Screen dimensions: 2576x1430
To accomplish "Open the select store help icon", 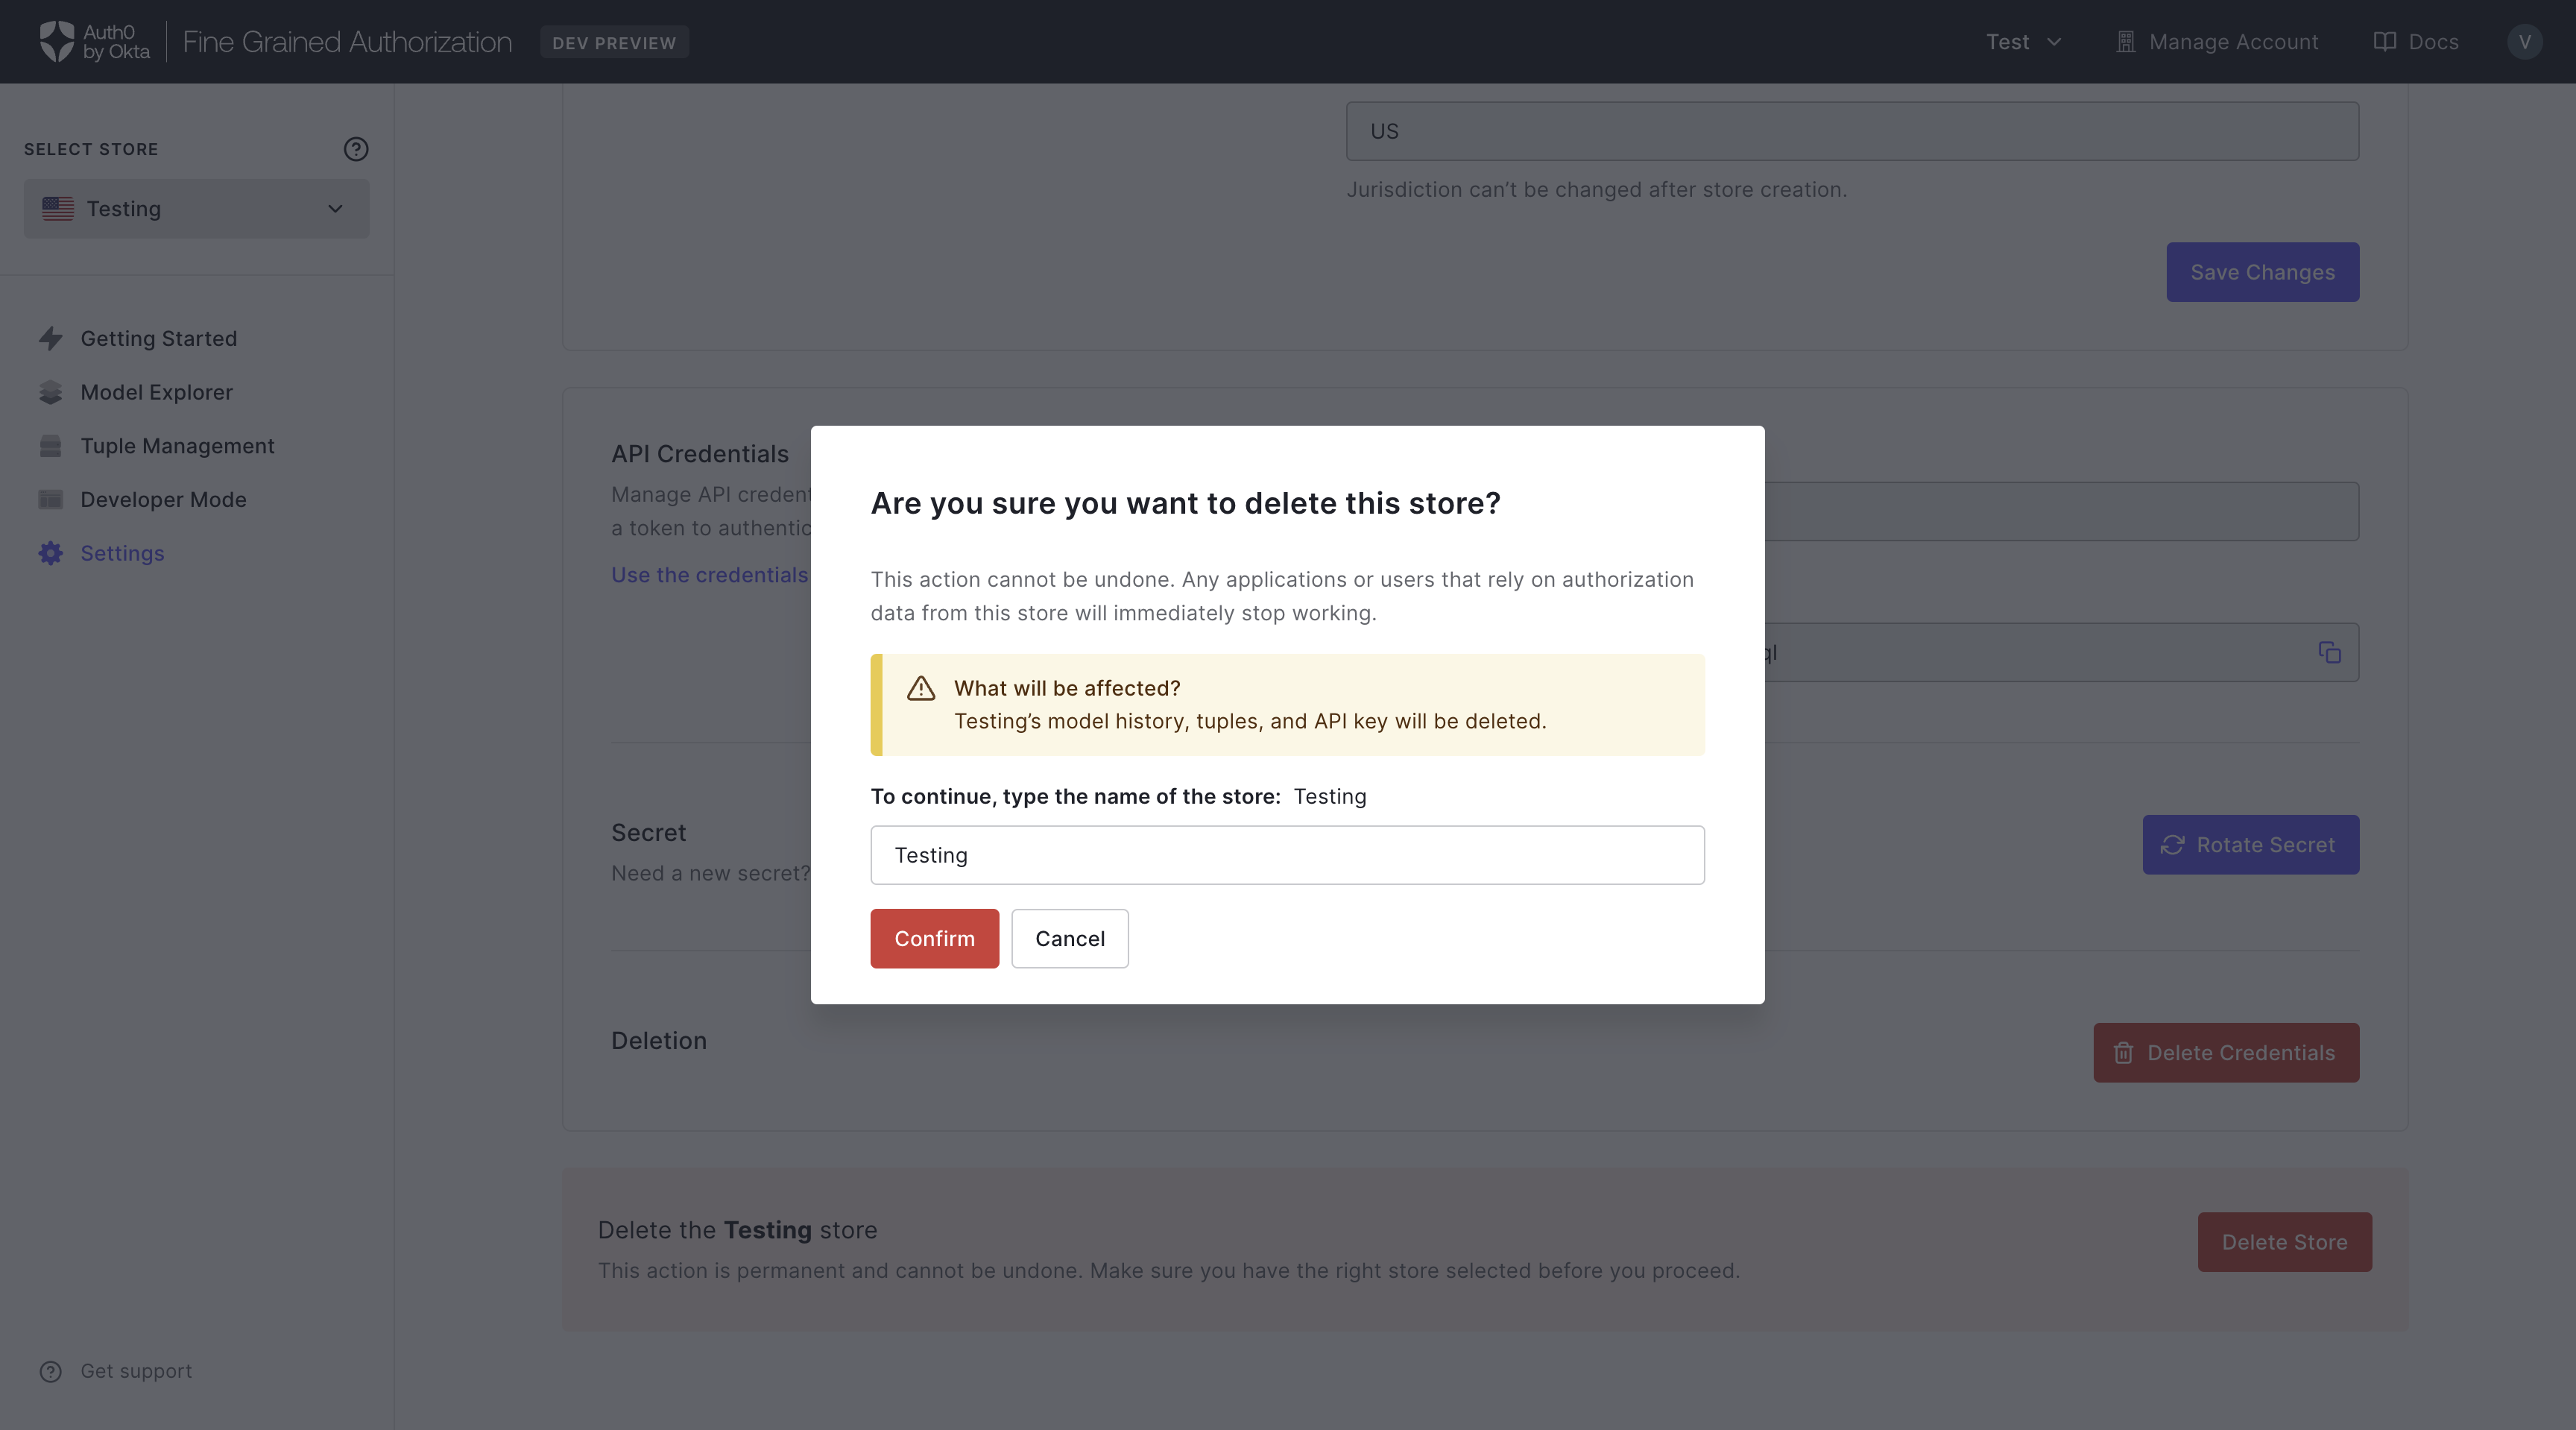I will click(356, 149).
